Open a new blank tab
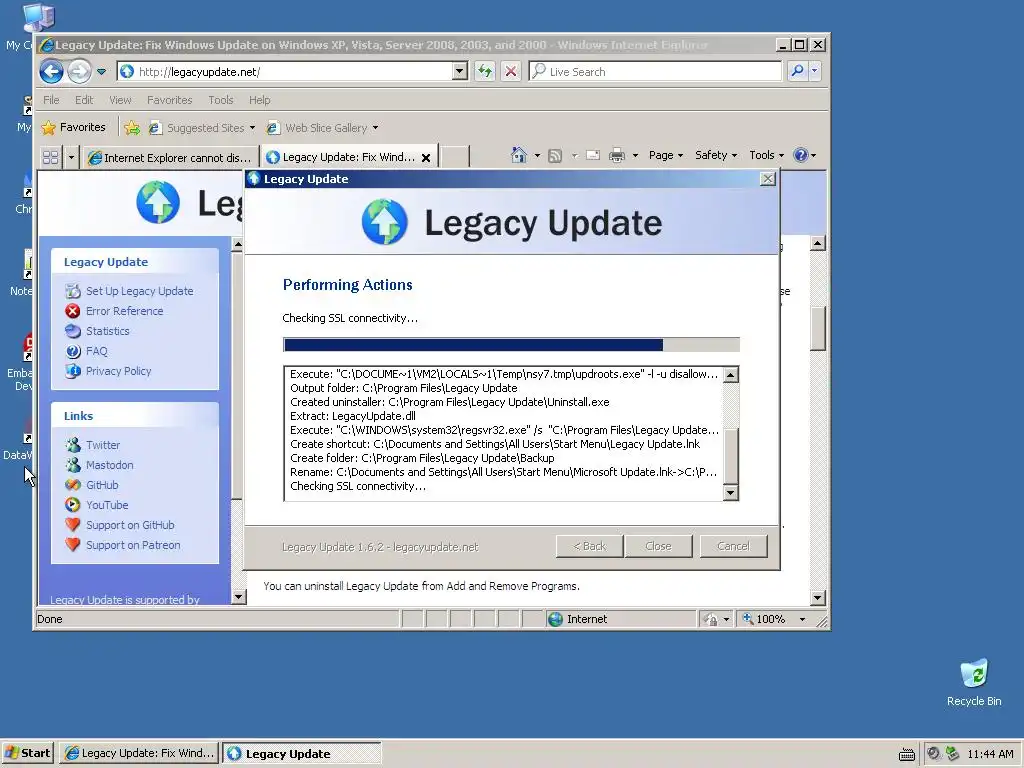Screen dimensions: 1024x768 [x=455, y=157]
